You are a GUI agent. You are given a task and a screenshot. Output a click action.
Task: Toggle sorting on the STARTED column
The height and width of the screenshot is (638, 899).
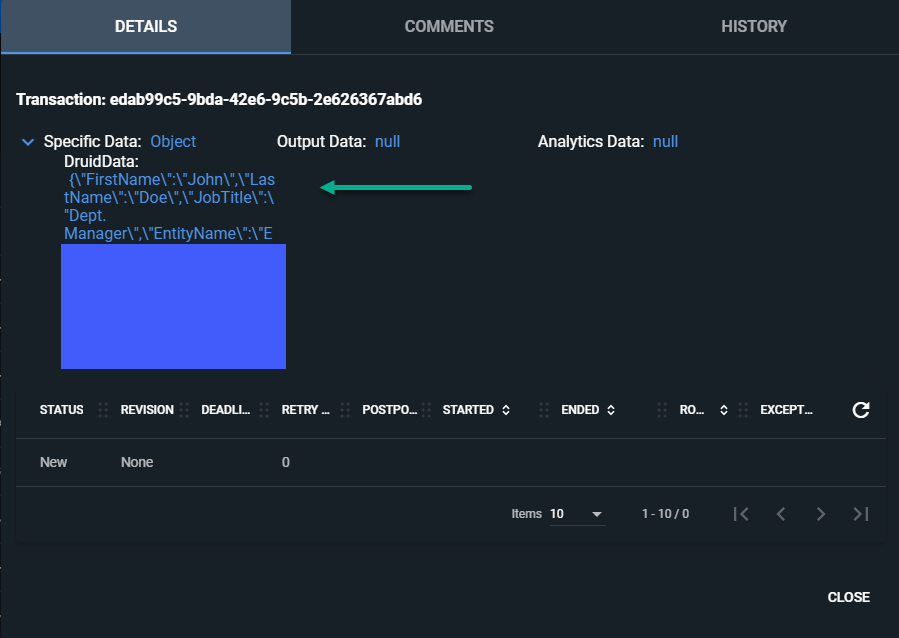[506, 409]
